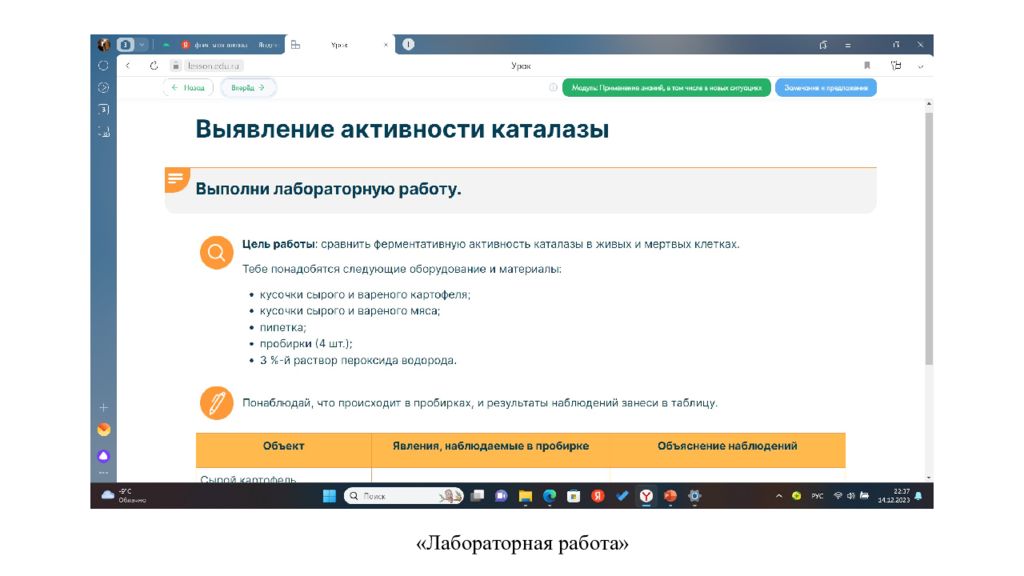Click list item 3 %-й раствор пероксида водорода

(x=358, y=360)
